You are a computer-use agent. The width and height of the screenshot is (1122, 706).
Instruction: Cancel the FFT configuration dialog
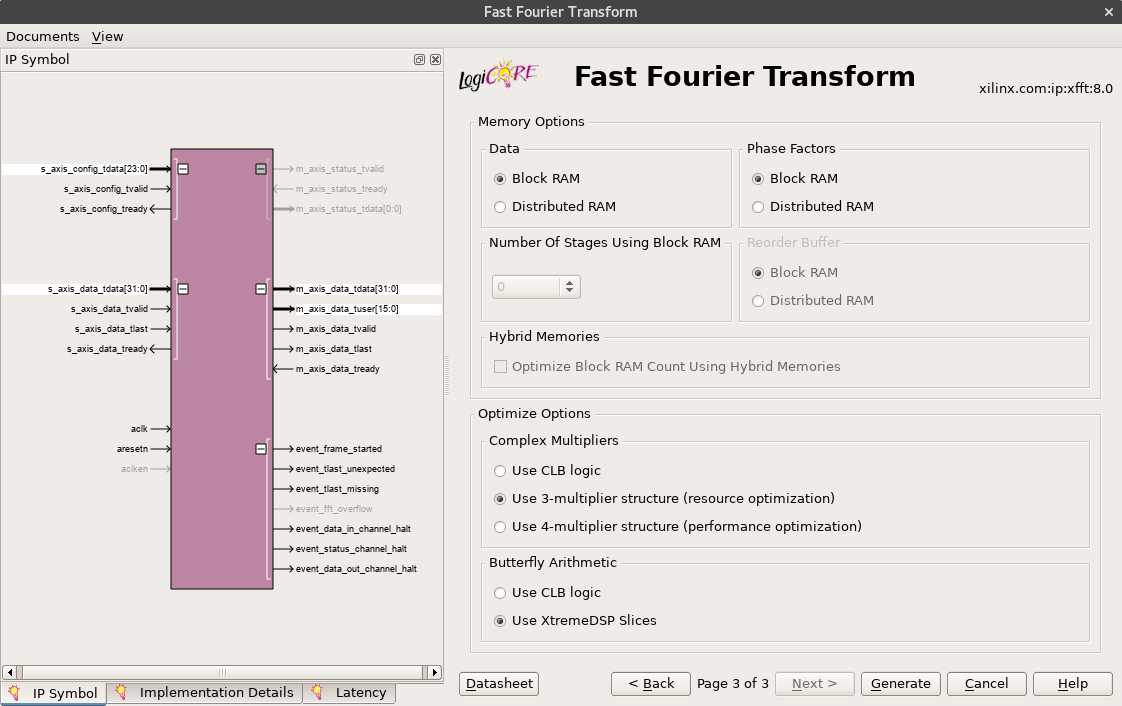pyautogui.click(x=987, y=684)
